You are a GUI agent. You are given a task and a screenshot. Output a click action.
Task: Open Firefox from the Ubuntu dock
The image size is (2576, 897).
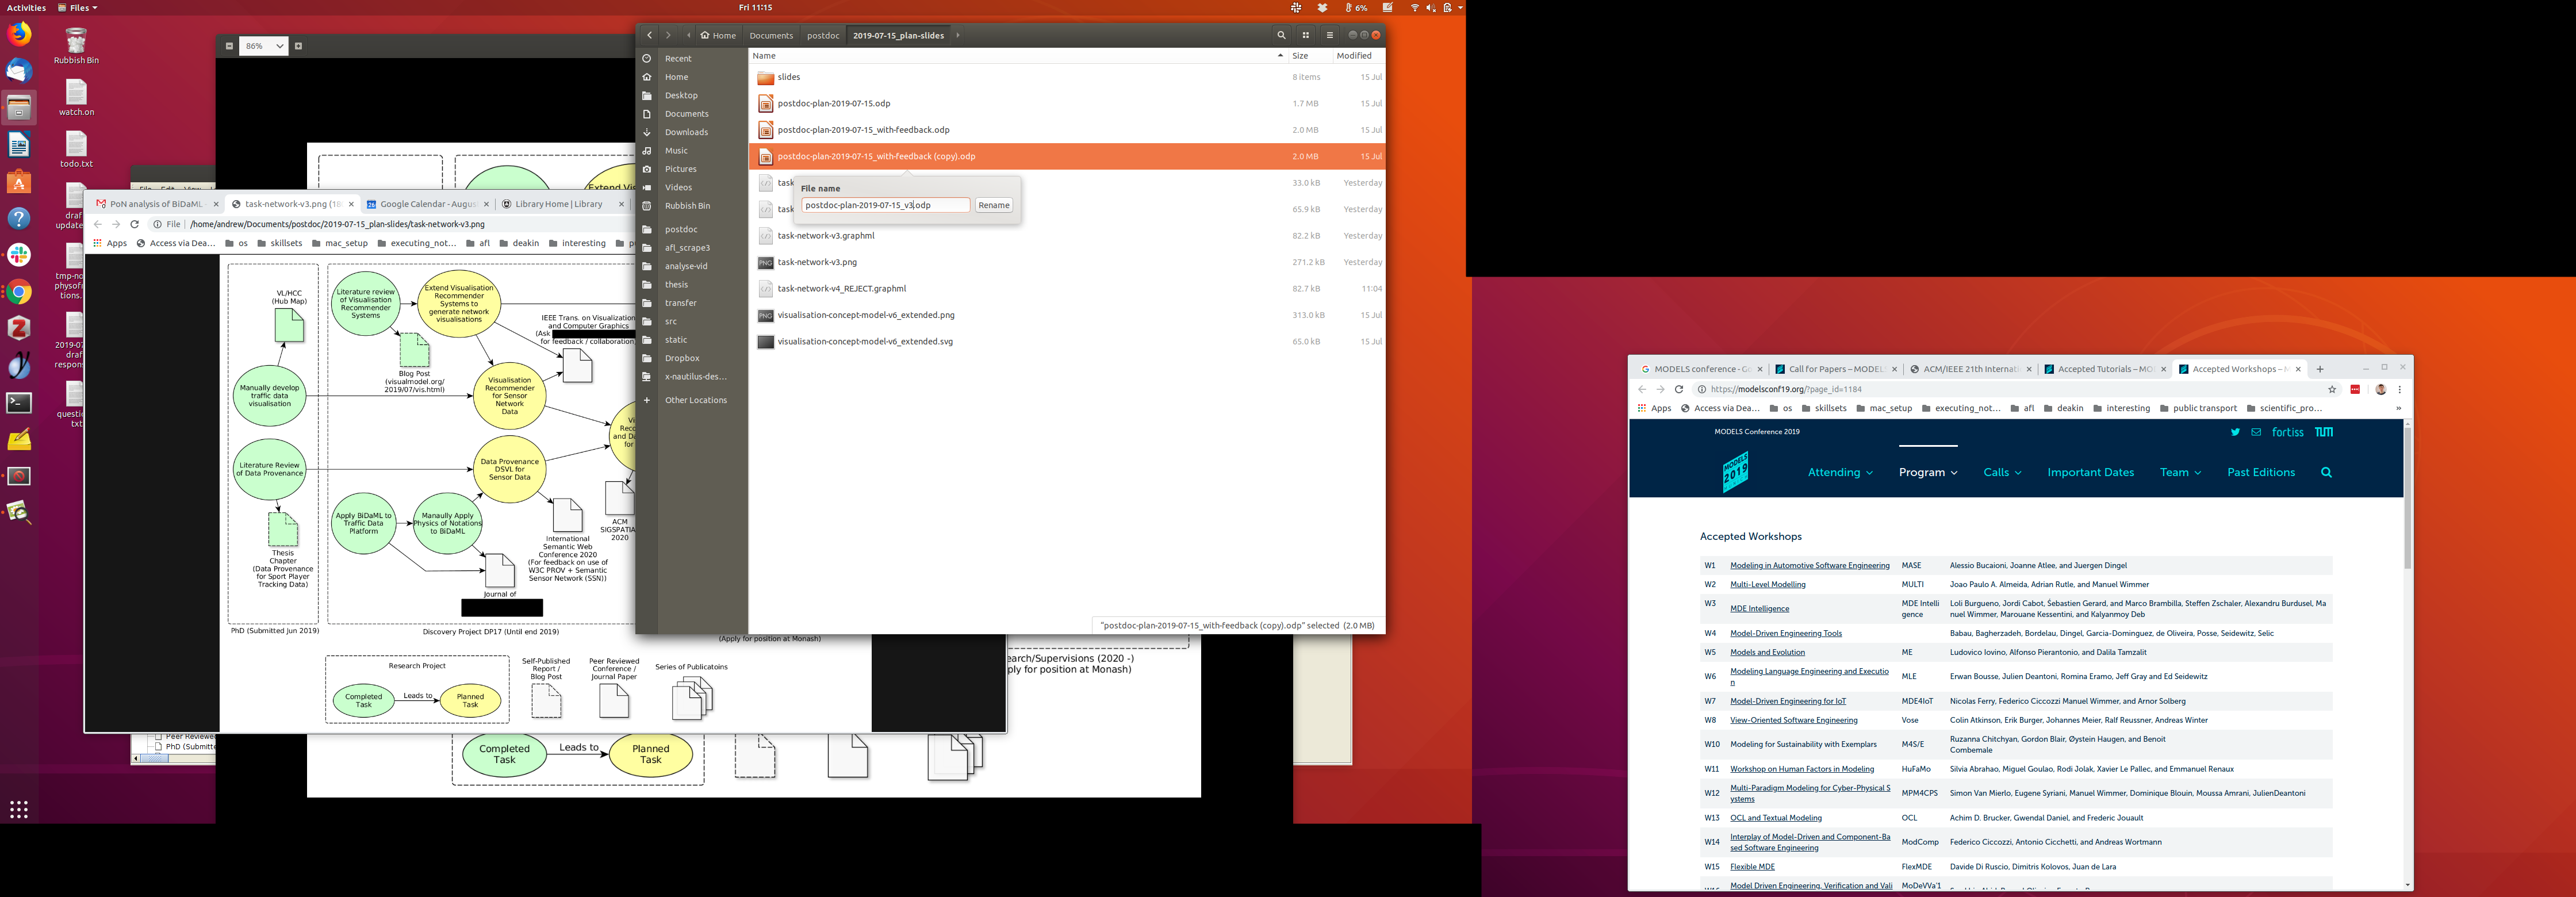click(x=19, y=34)
